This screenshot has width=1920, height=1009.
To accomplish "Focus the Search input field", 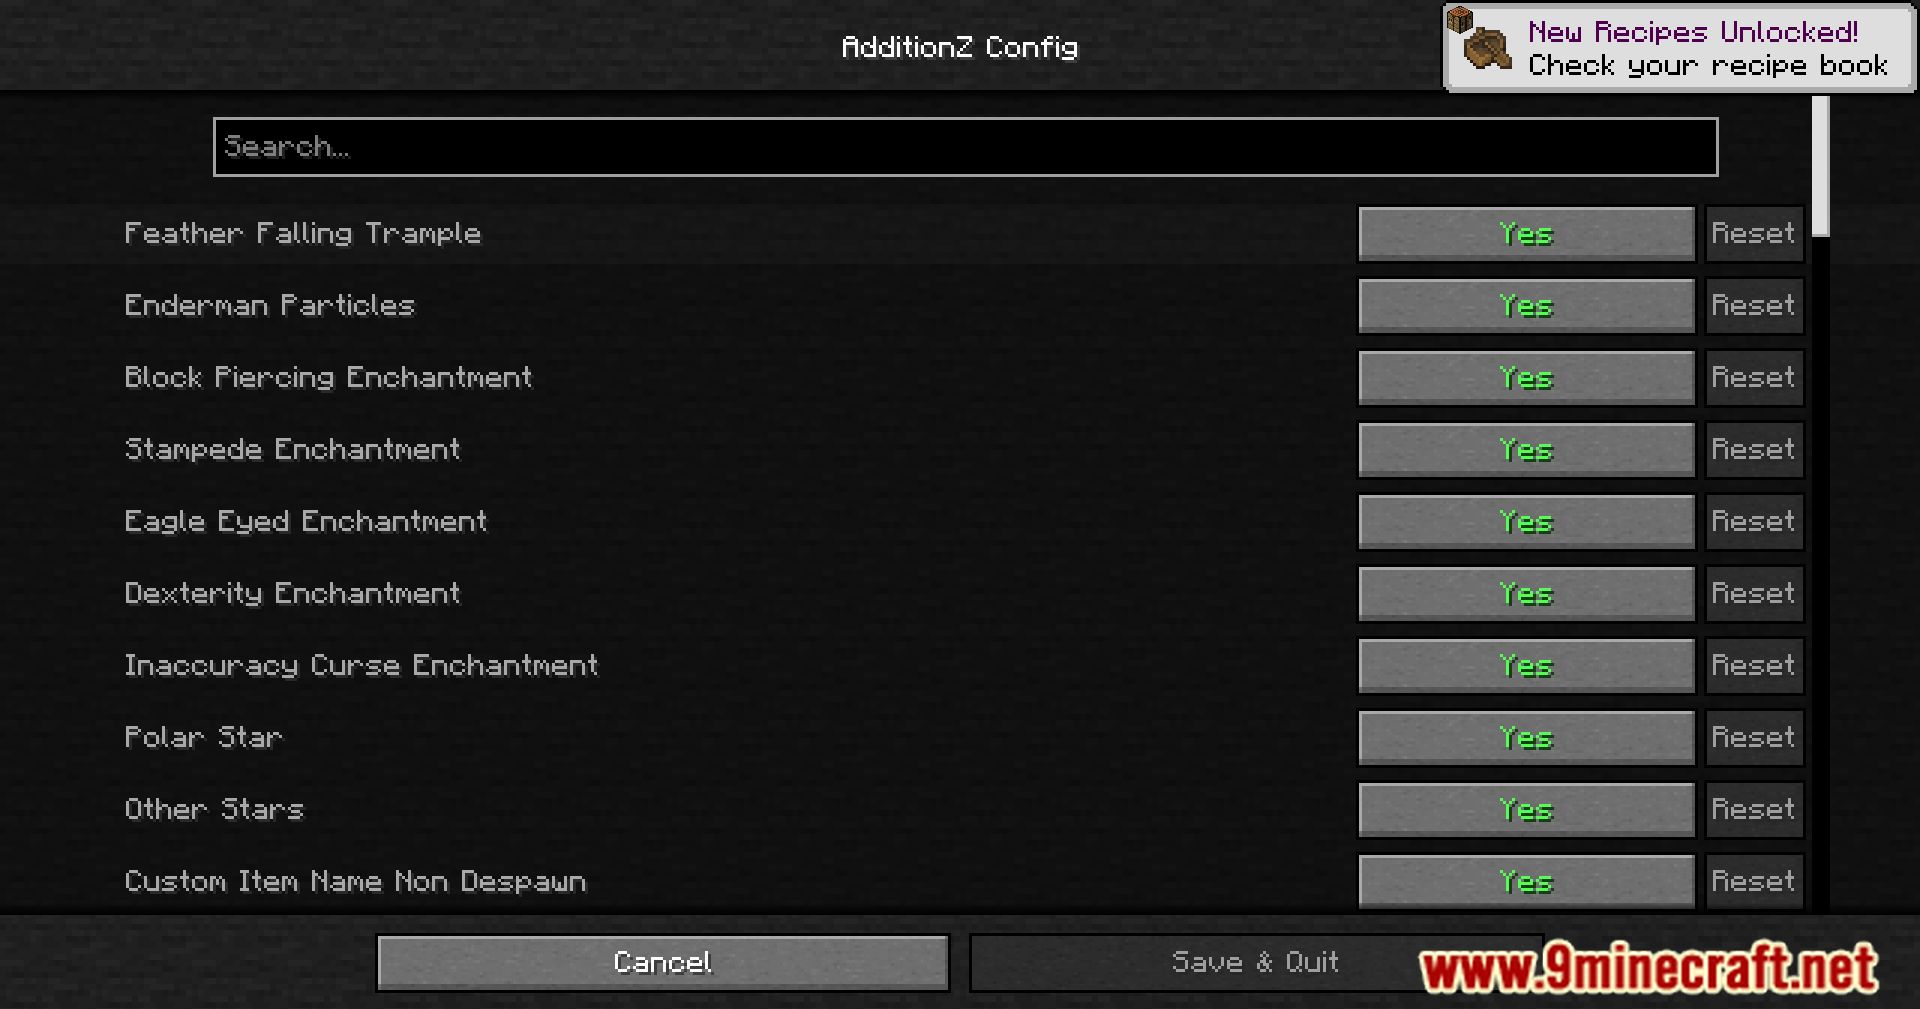I will pos(966,147).
